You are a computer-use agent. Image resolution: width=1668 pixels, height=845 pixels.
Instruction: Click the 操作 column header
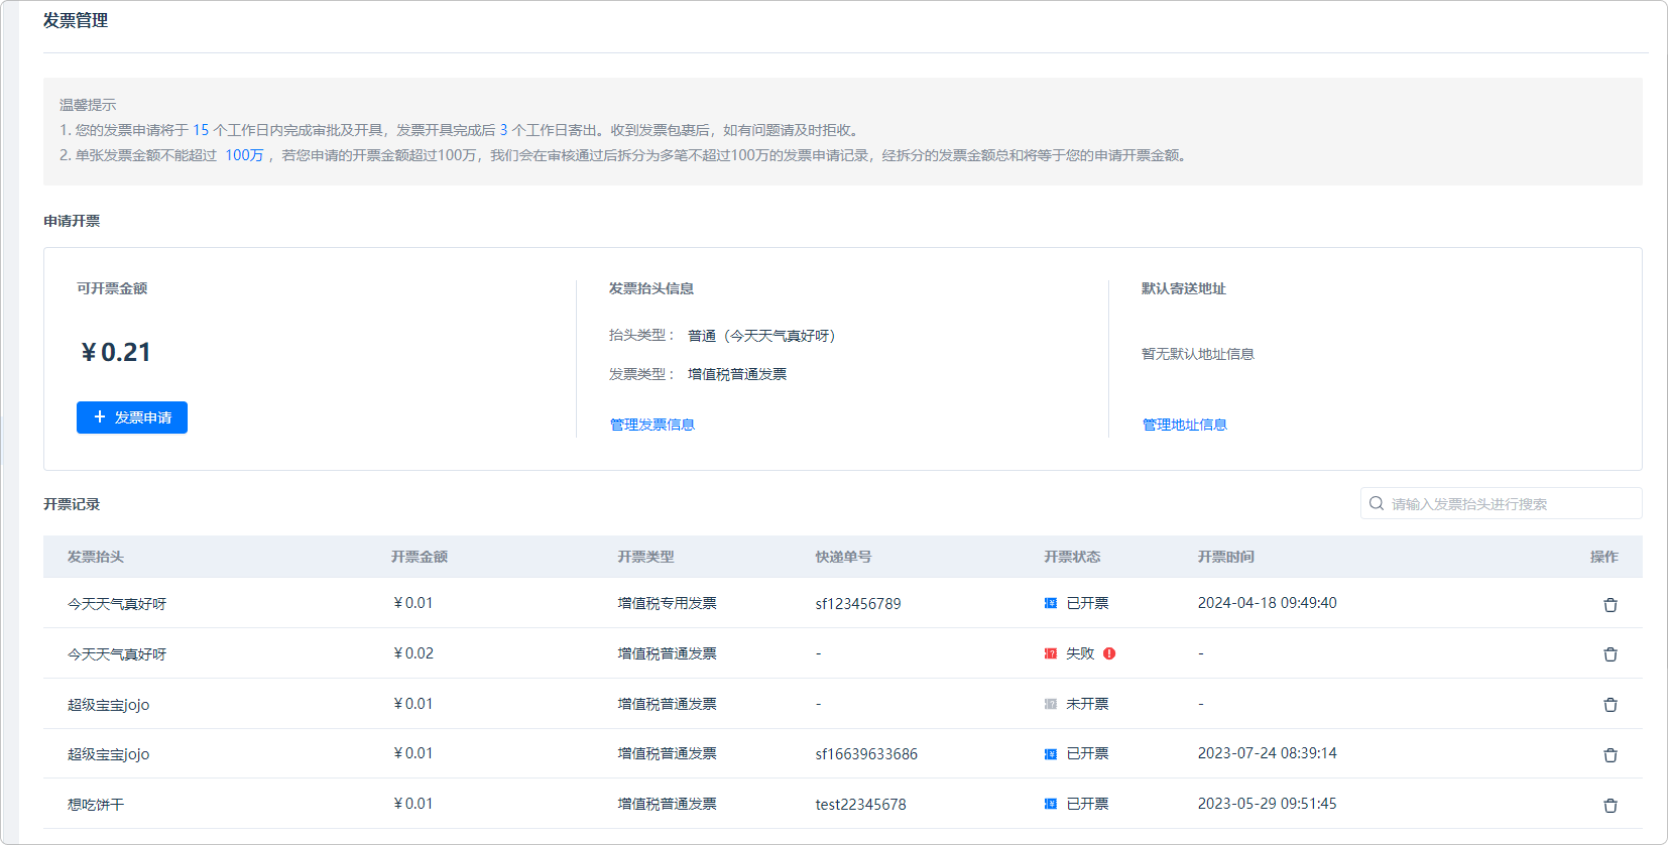1604,557
